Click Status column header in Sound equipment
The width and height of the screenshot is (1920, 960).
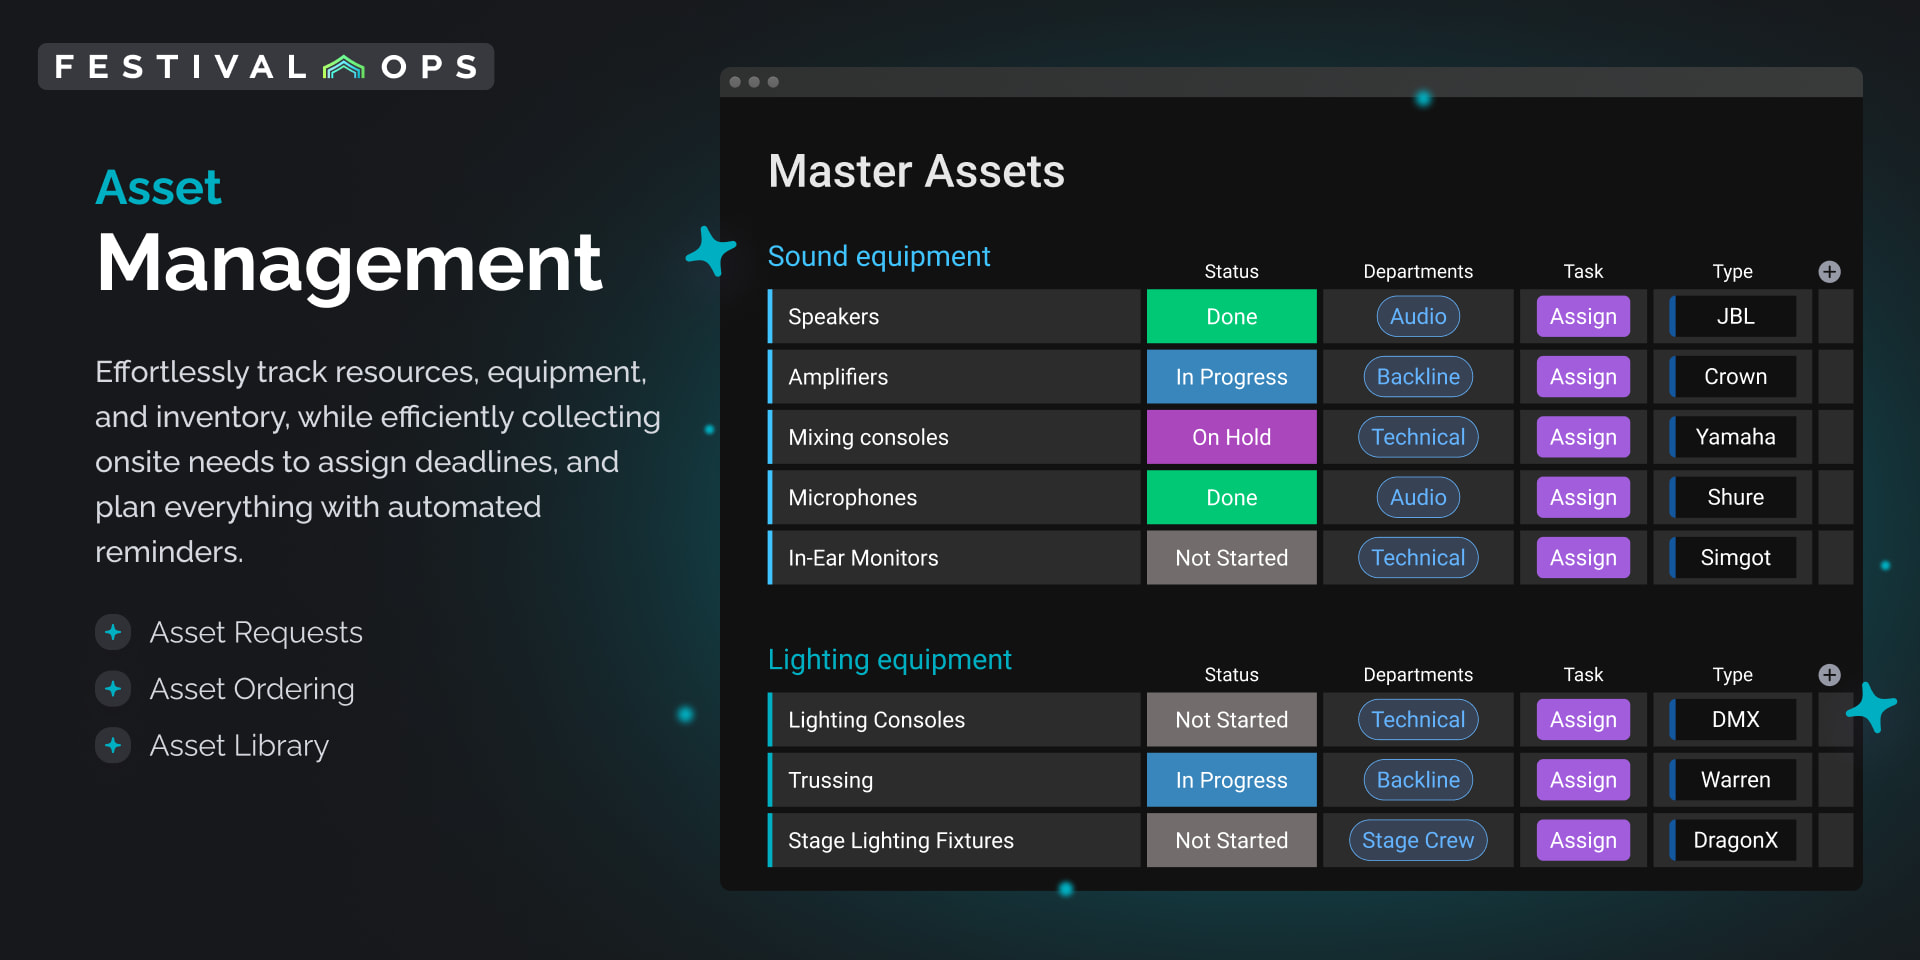1231,271
